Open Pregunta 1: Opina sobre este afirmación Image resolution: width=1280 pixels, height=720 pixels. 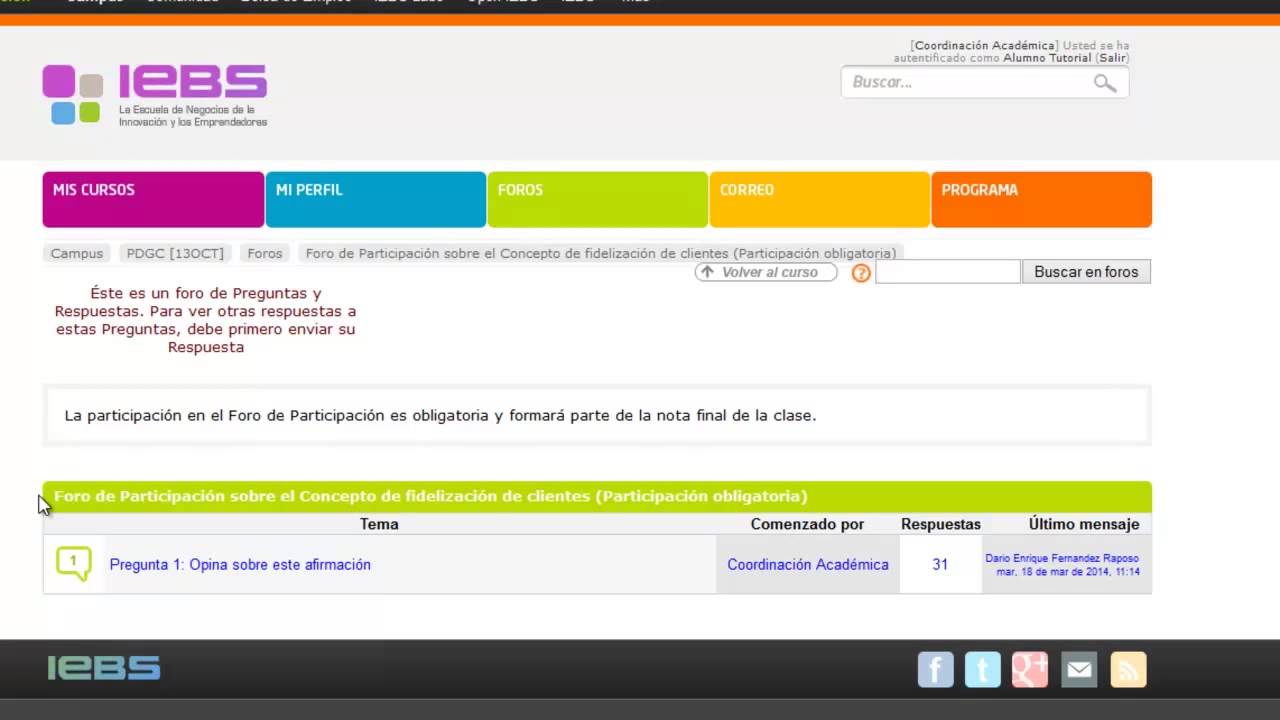[x=240, y=565]
